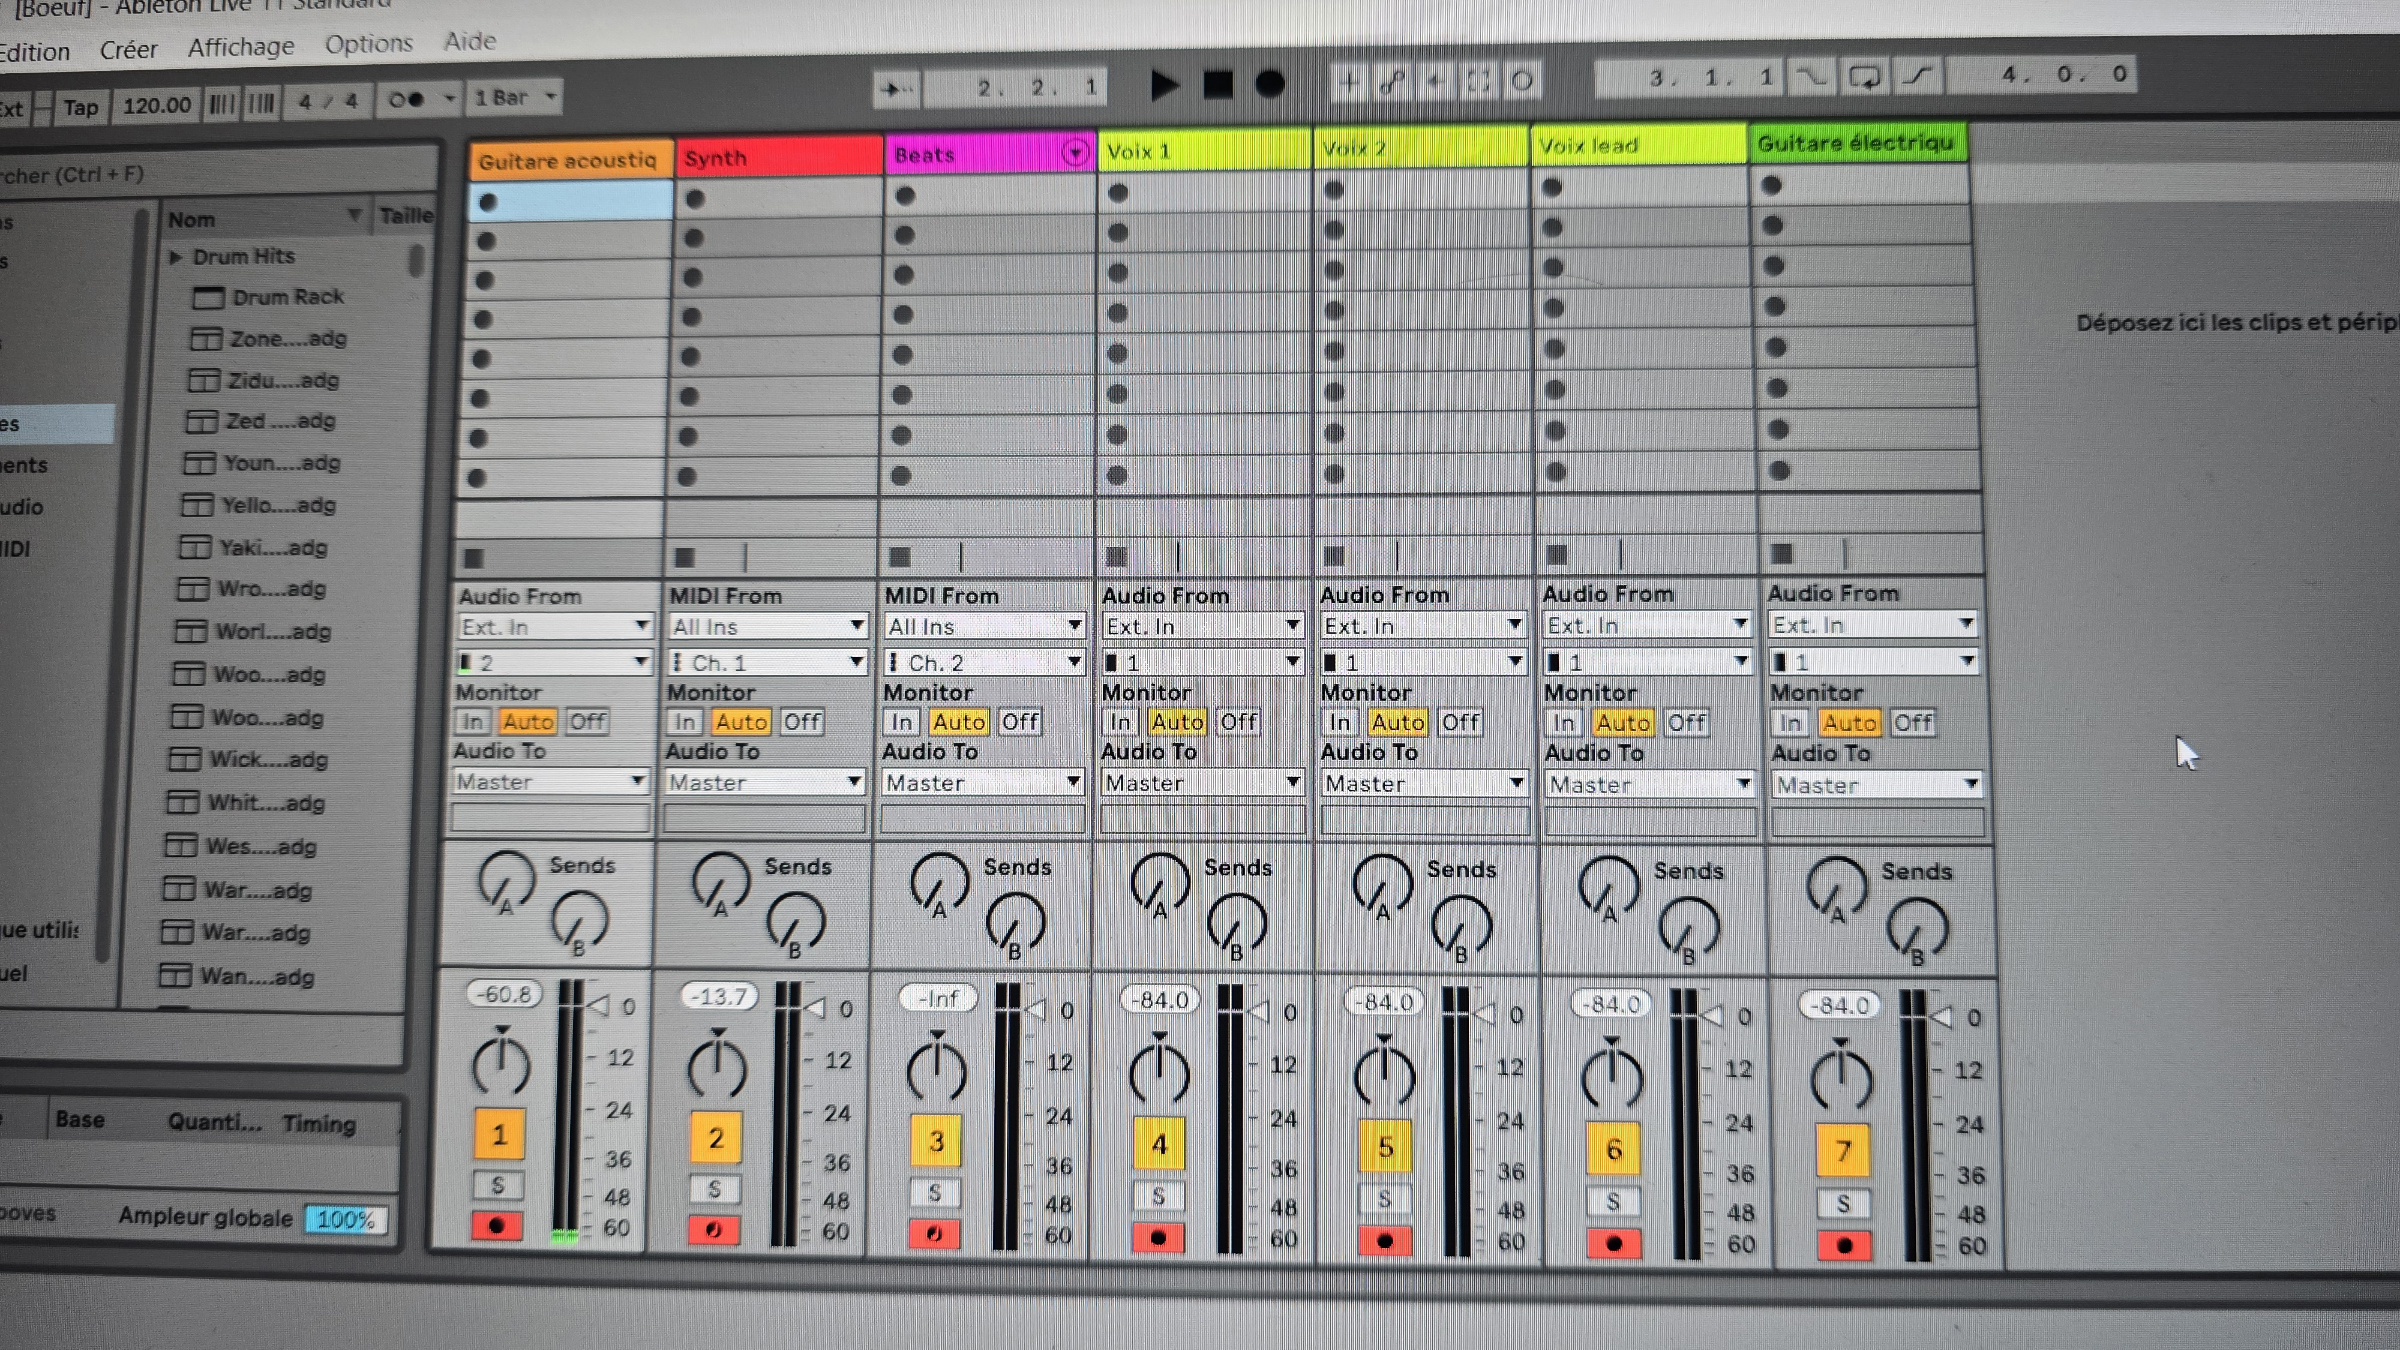Arm the Synth track for recording
This screenshot has width=2400, height=1350.
[x=714, y=1230]
